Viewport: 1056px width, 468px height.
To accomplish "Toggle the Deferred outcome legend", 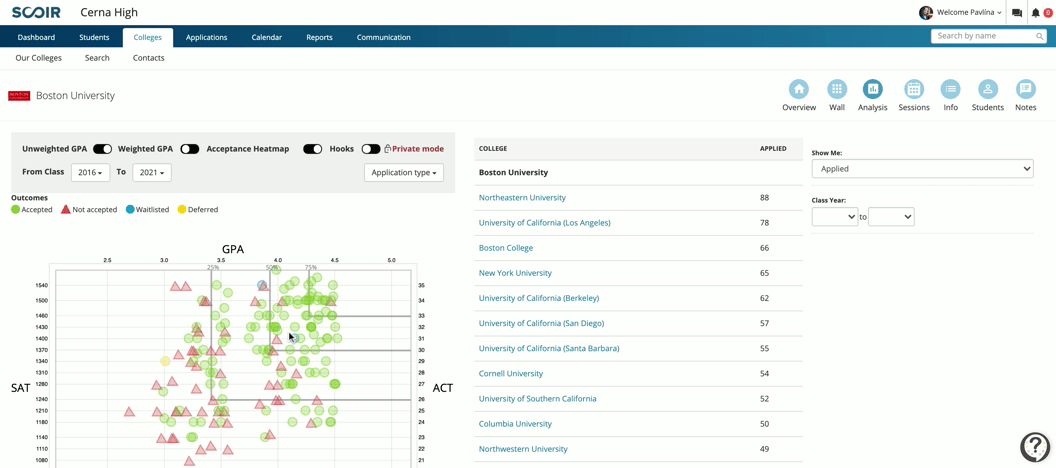I will pyautogui.click(x=198, y=209).
